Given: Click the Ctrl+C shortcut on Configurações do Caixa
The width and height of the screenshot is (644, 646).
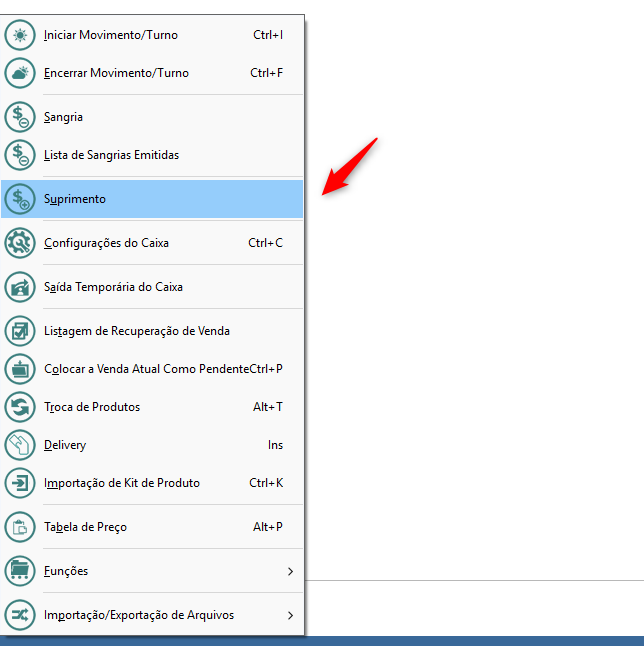Looking at the screenshot, I should (265, 243).
